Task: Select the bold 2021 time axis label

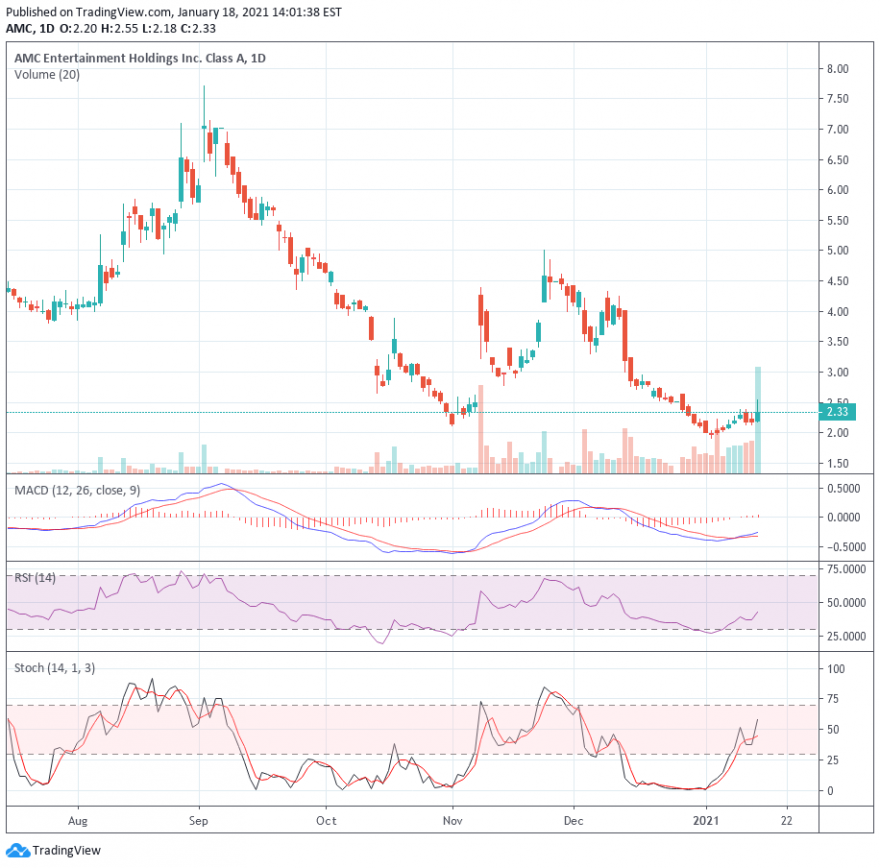Action: click(706, 821)
